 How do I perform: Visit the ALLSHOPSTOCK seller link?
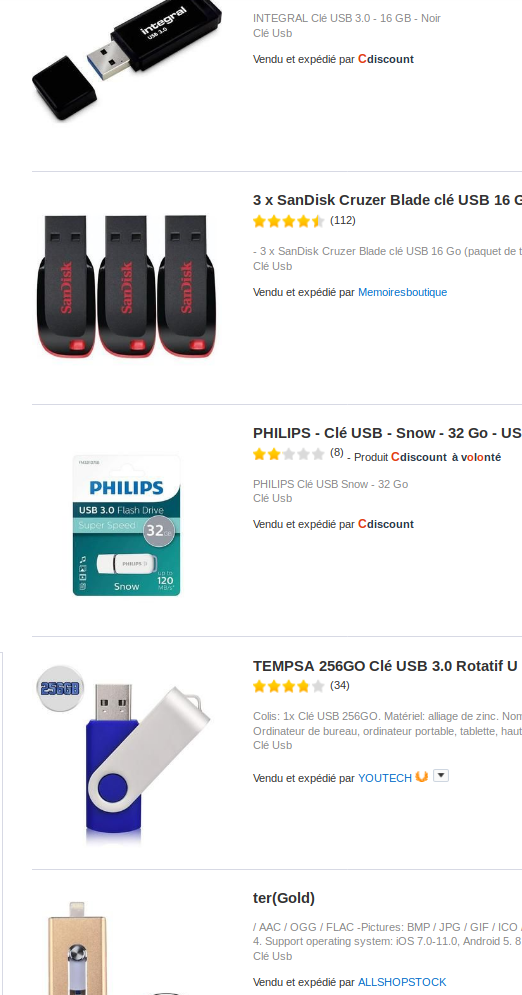(x=402, y=982)
